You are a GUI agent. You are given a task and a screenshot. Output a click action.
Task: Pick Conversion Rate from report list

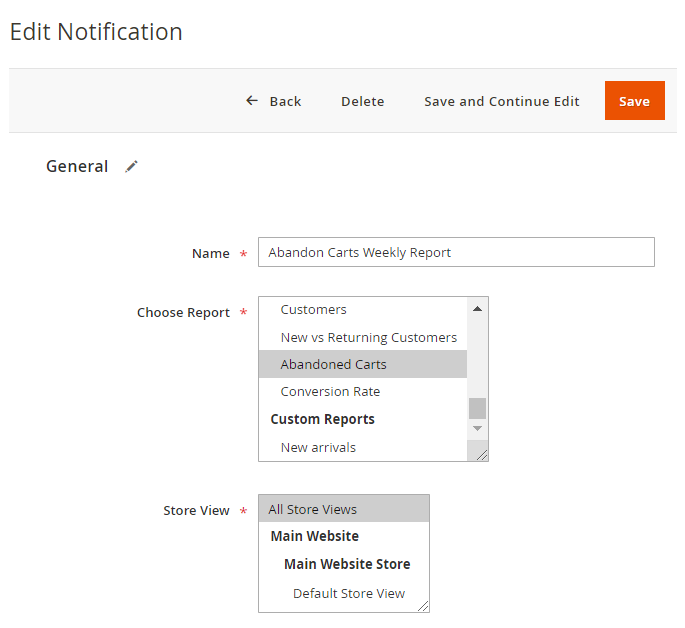tap(330, 391)
